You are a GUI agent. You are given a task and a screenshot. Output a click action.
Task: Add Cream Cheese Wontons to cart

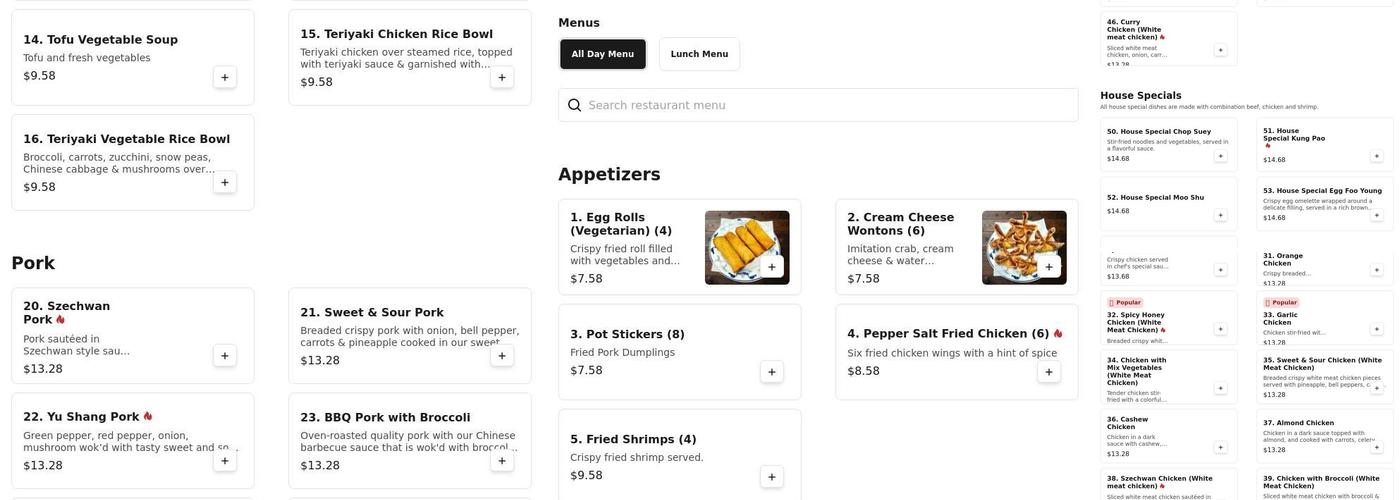pyautogui.click(x=1048, y=267)
